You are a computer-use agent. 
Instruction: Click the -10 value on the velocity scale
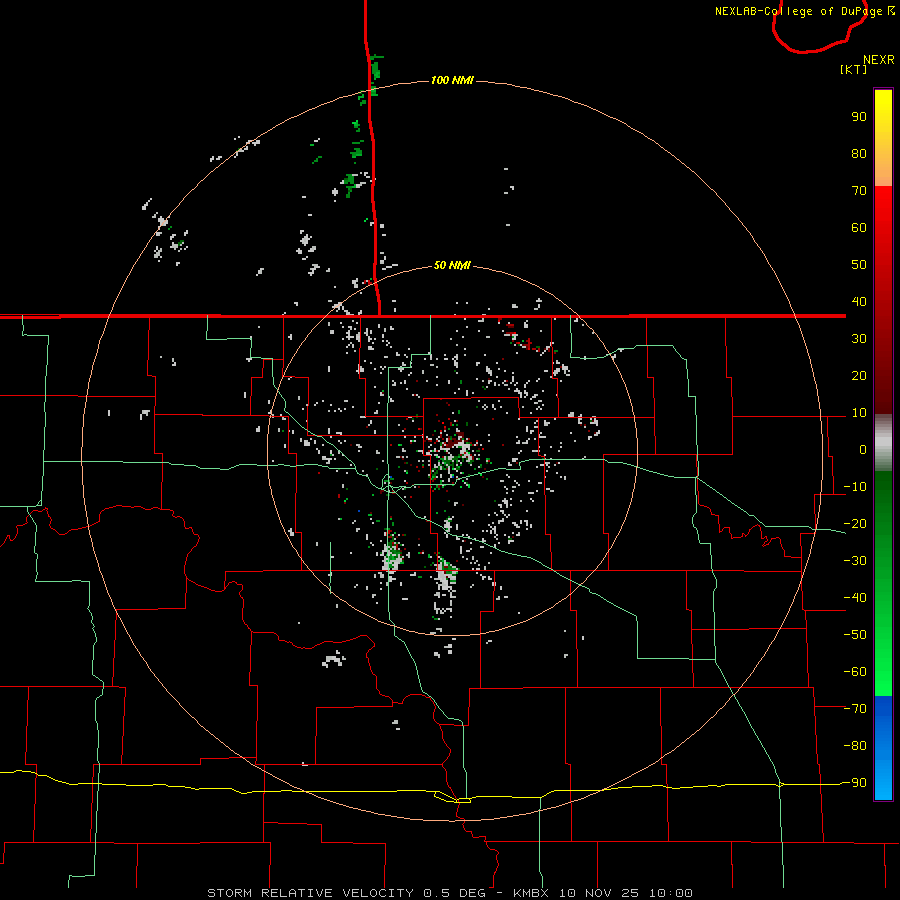point(855,487)
